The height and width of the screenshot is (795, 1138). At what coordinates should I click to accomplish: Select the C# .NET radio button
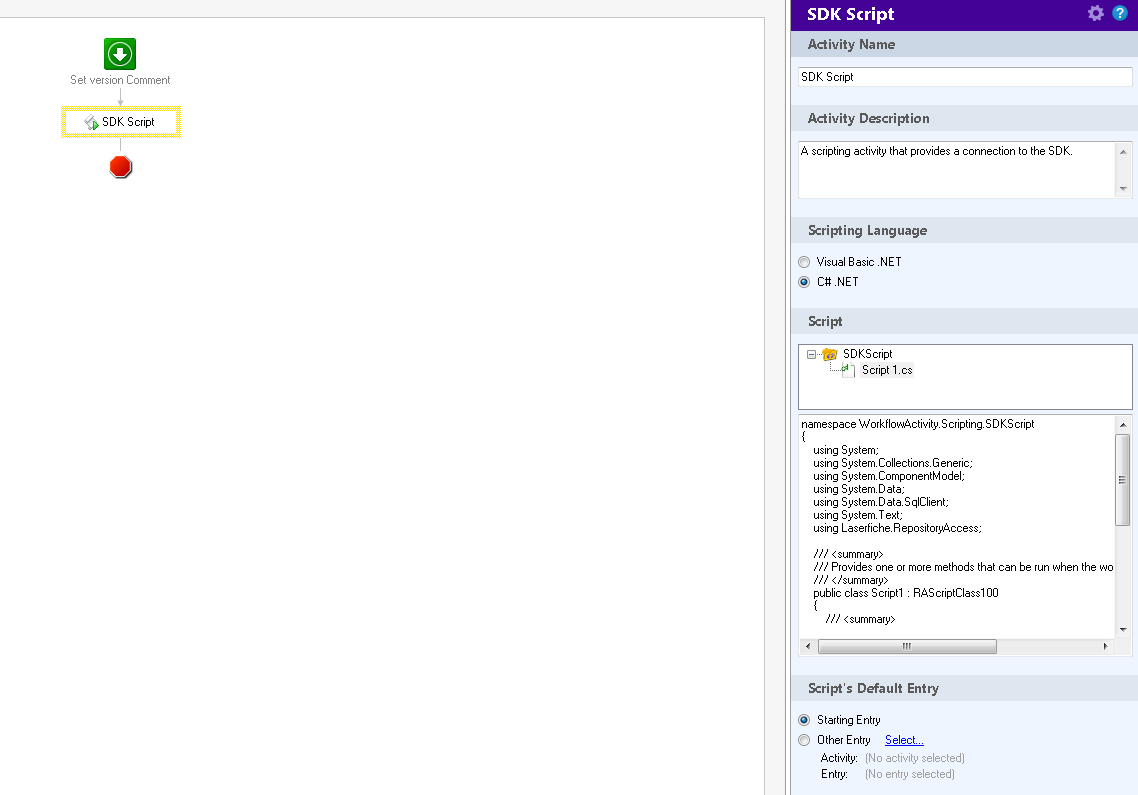coord(805,282)
